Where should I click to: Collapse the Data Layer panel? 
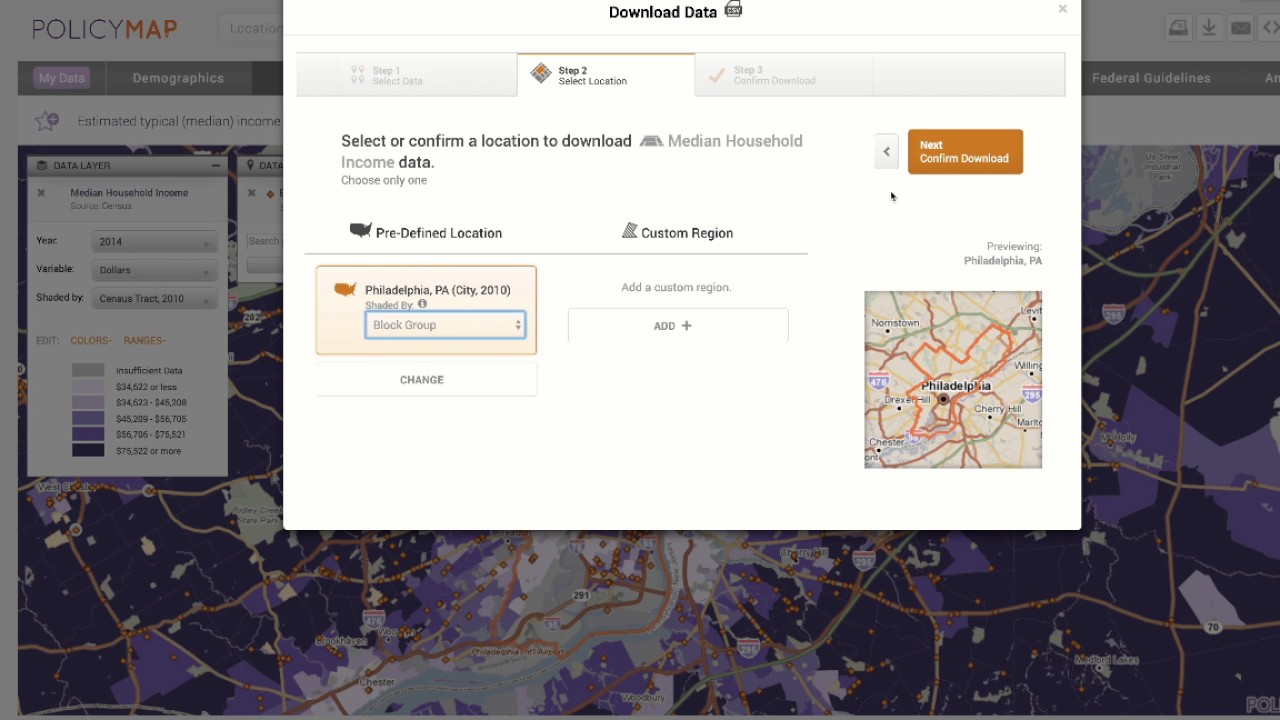tap(215, 166)
